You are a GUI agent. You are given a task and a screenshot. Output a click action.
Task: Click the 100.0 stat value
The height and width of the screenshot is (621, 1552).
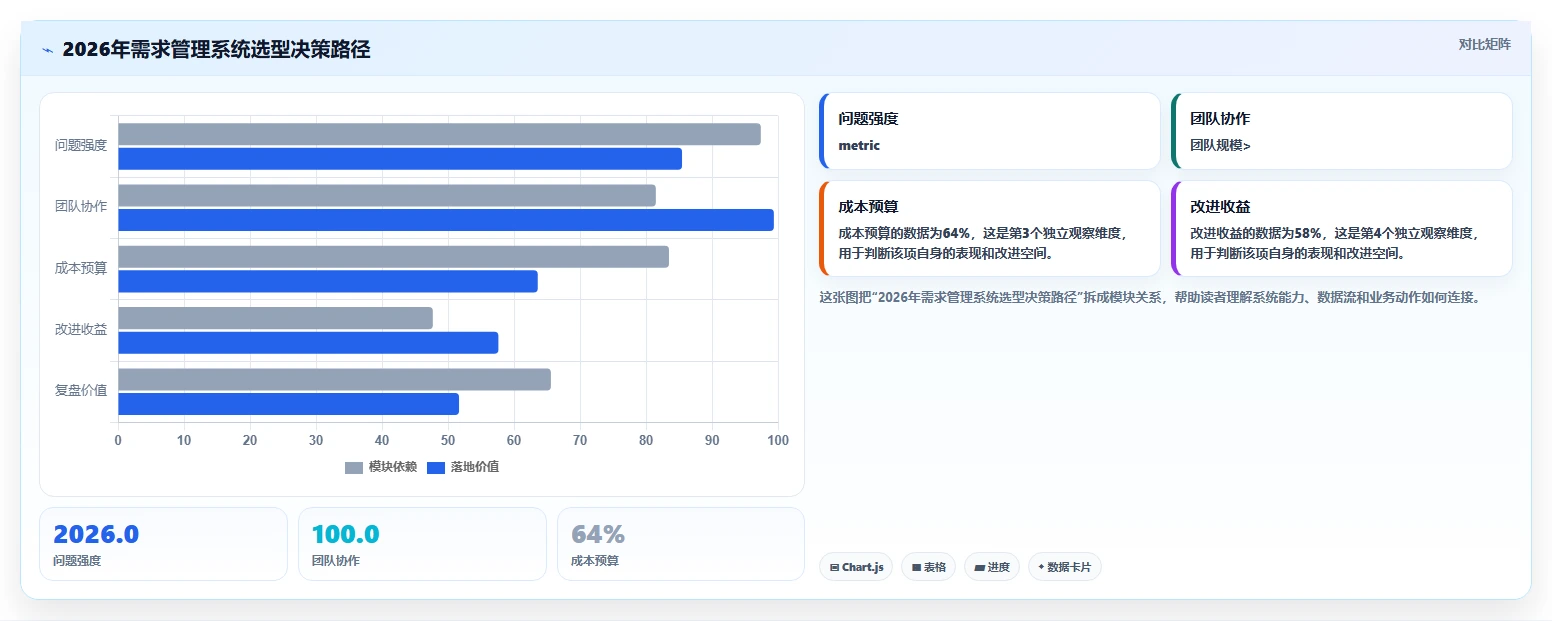tap(346, 535)
